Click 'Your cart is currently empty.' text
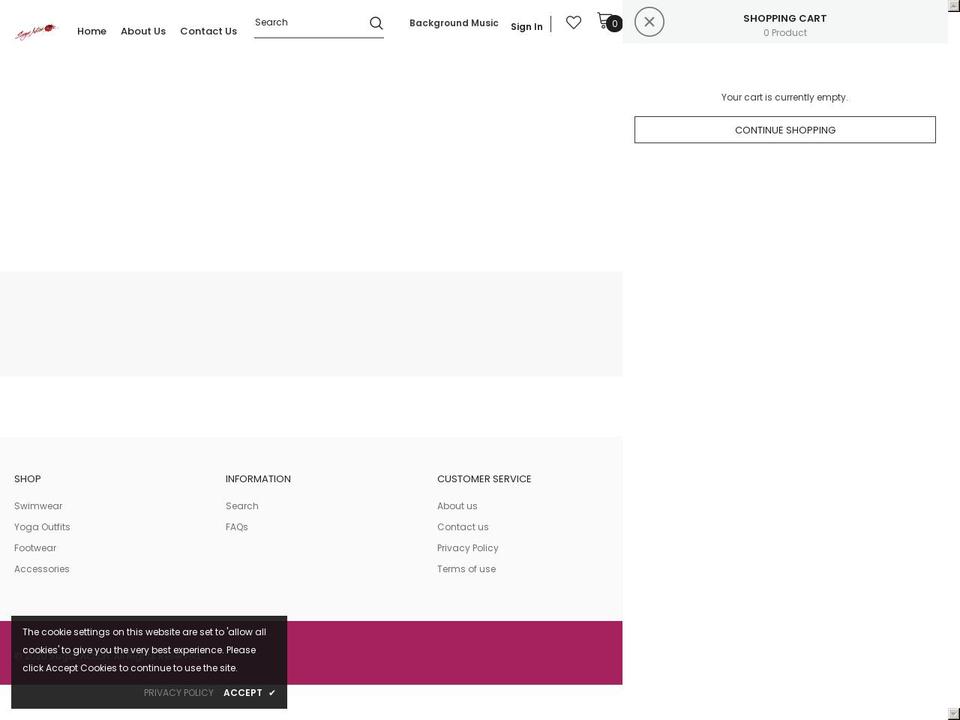This screenshot has width=960, height=720. click(x=784, y=97)
